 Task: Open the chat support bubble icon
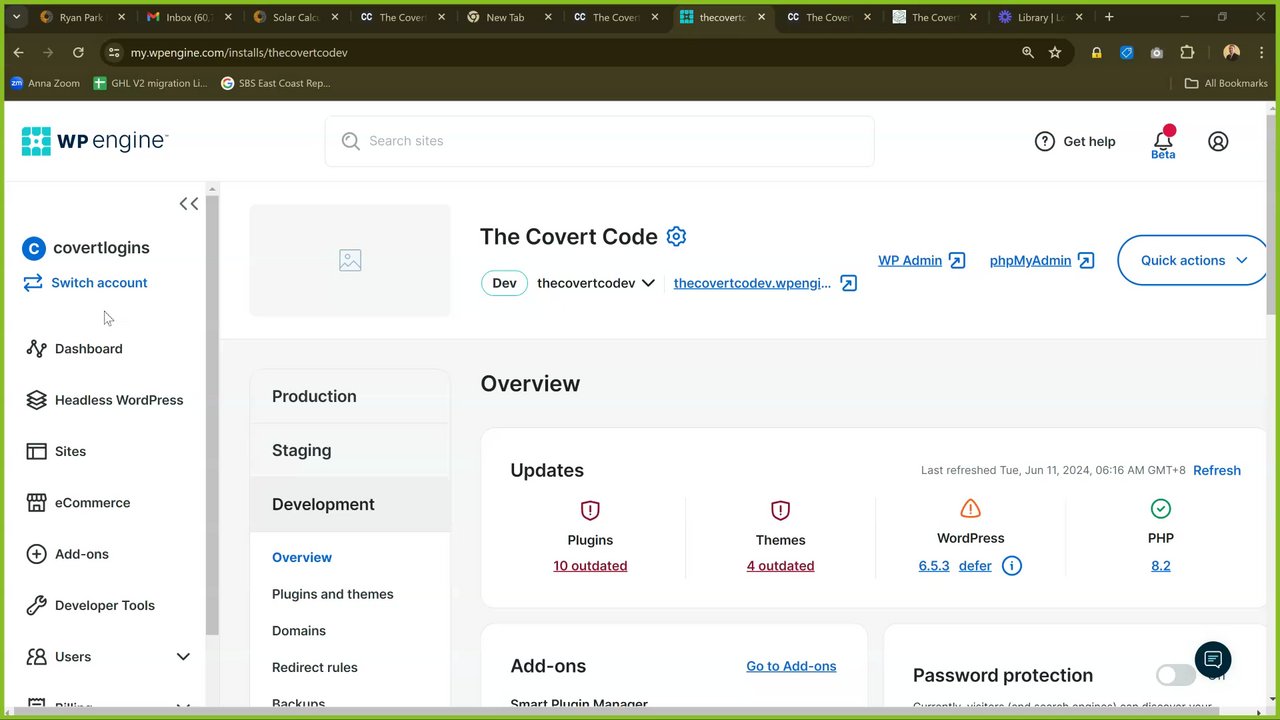click(1213, 660)
